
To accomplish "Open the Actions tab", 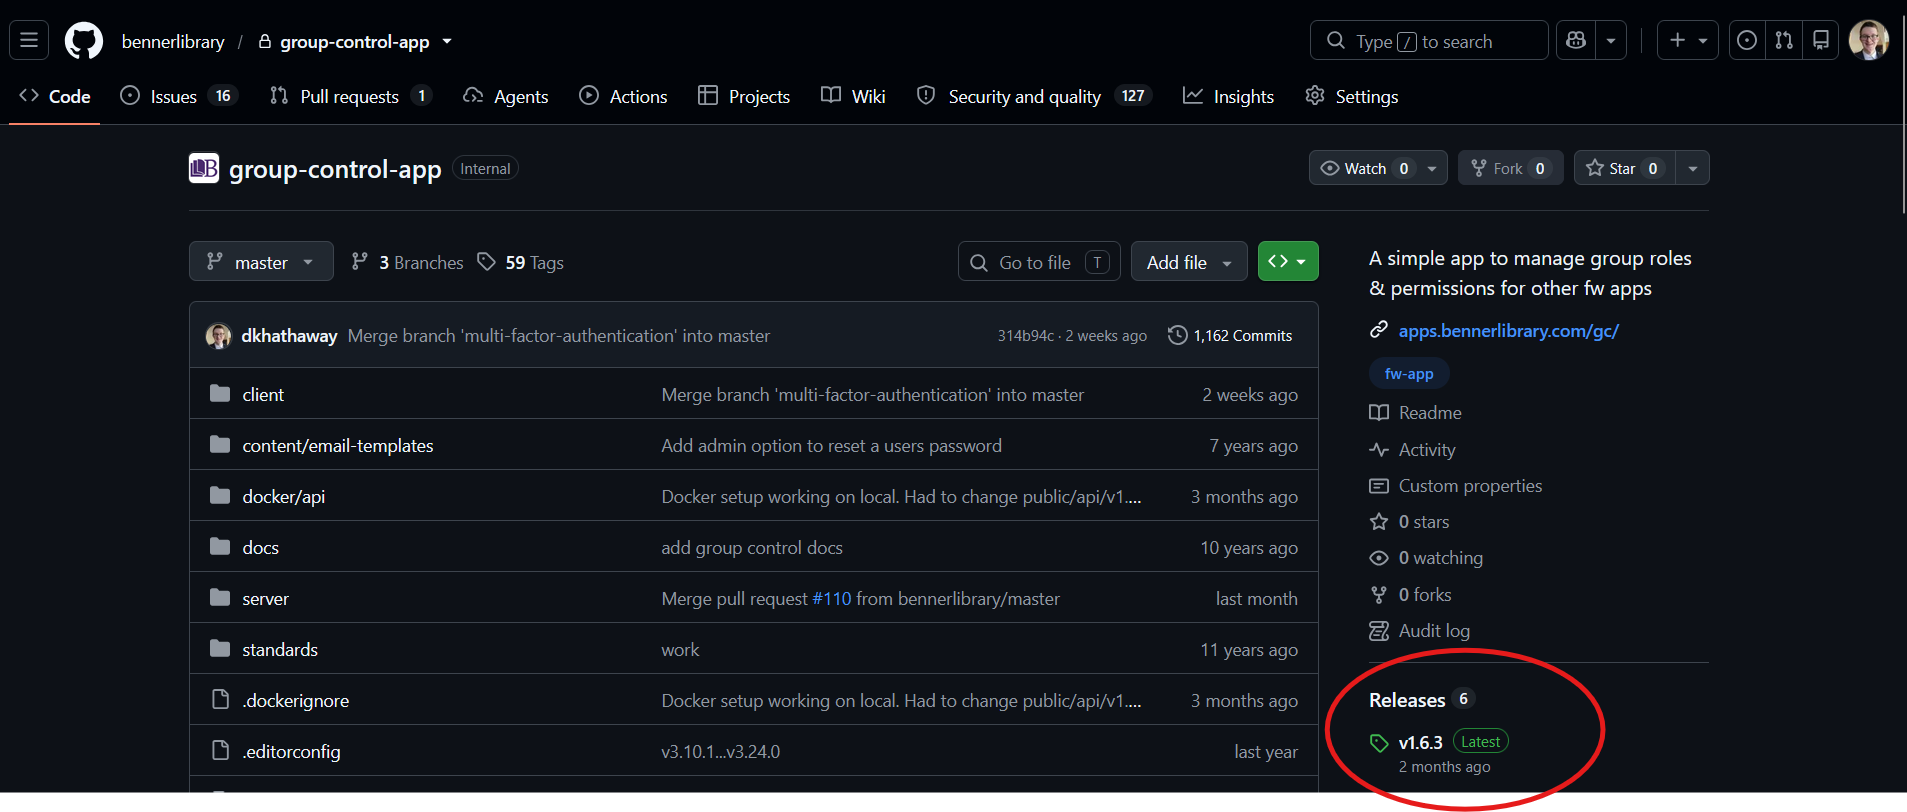I will (x=624, y=96).
